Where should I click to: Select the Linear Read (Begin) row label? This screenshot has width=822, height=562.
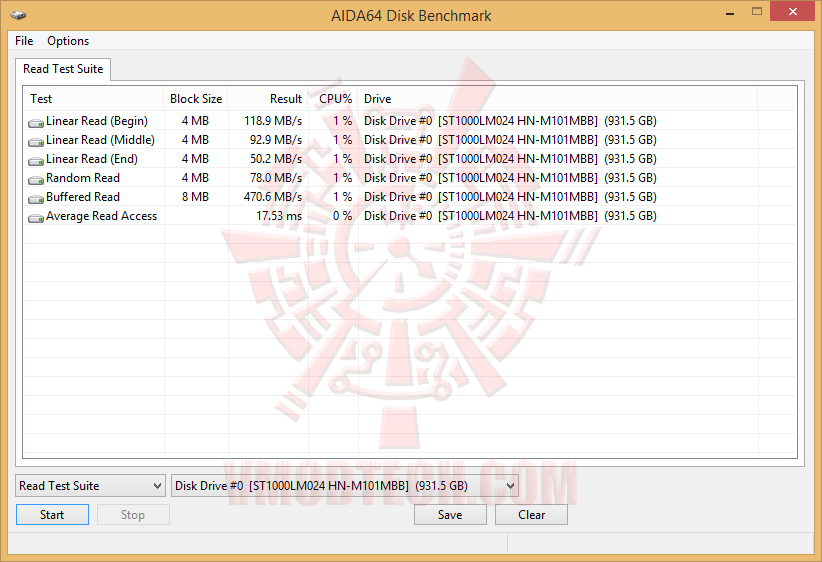pyautogui.click(x=97, y=121)
